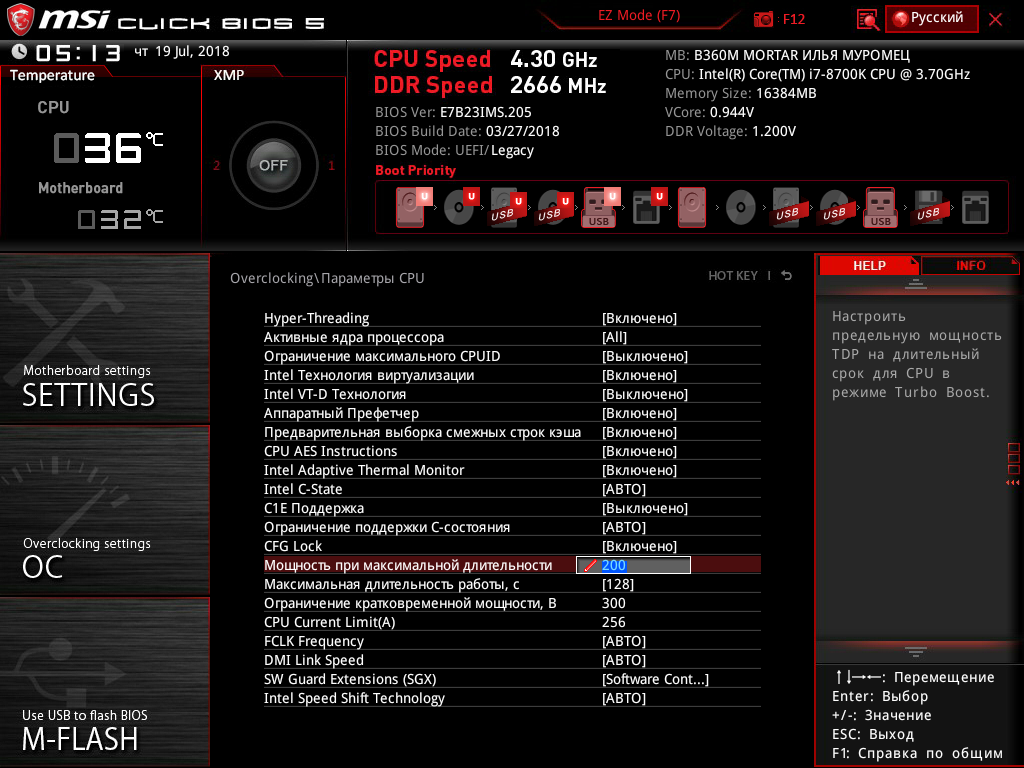Select XMP profile 2
Viewport: 1024px width, 768px height.
pyautogui.click(x=217, y=165)
